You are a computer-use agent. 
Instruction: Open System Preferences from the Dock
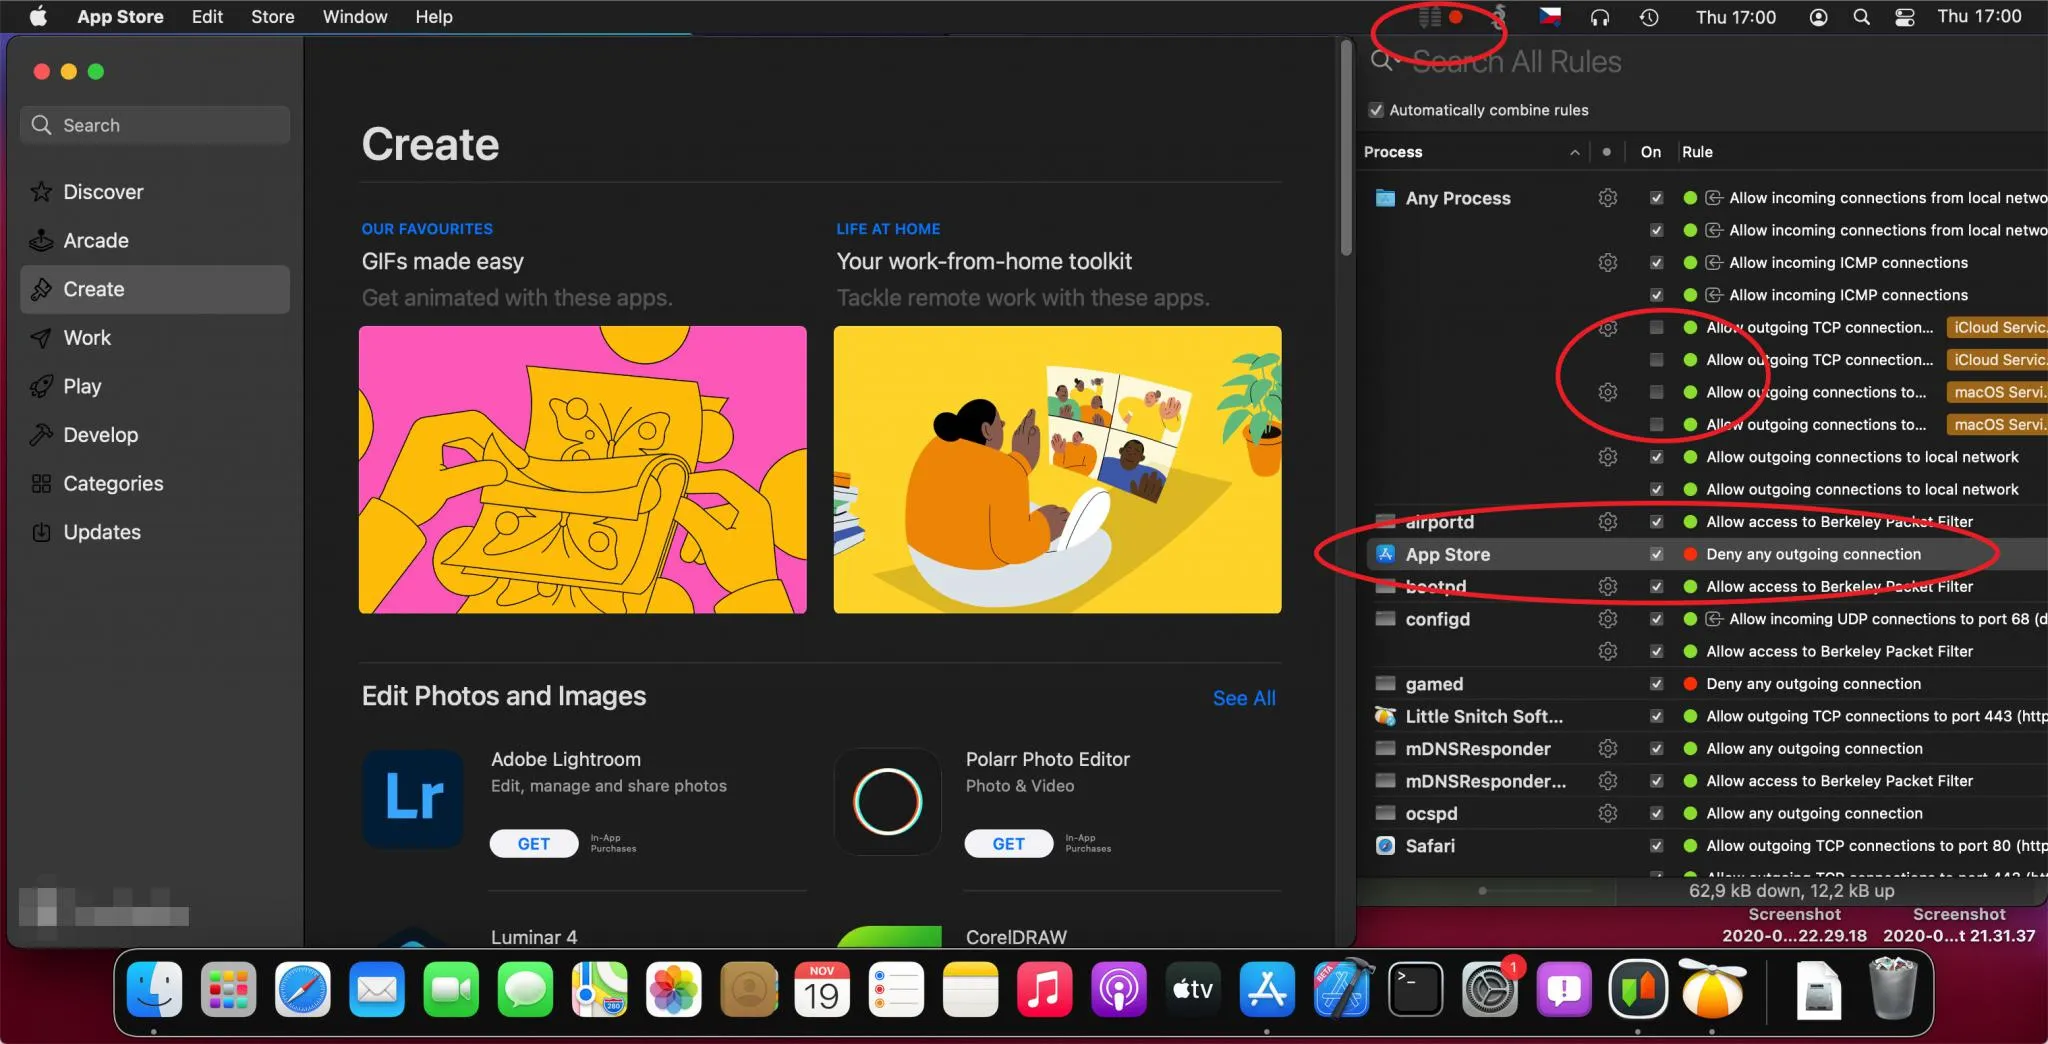1490,990
